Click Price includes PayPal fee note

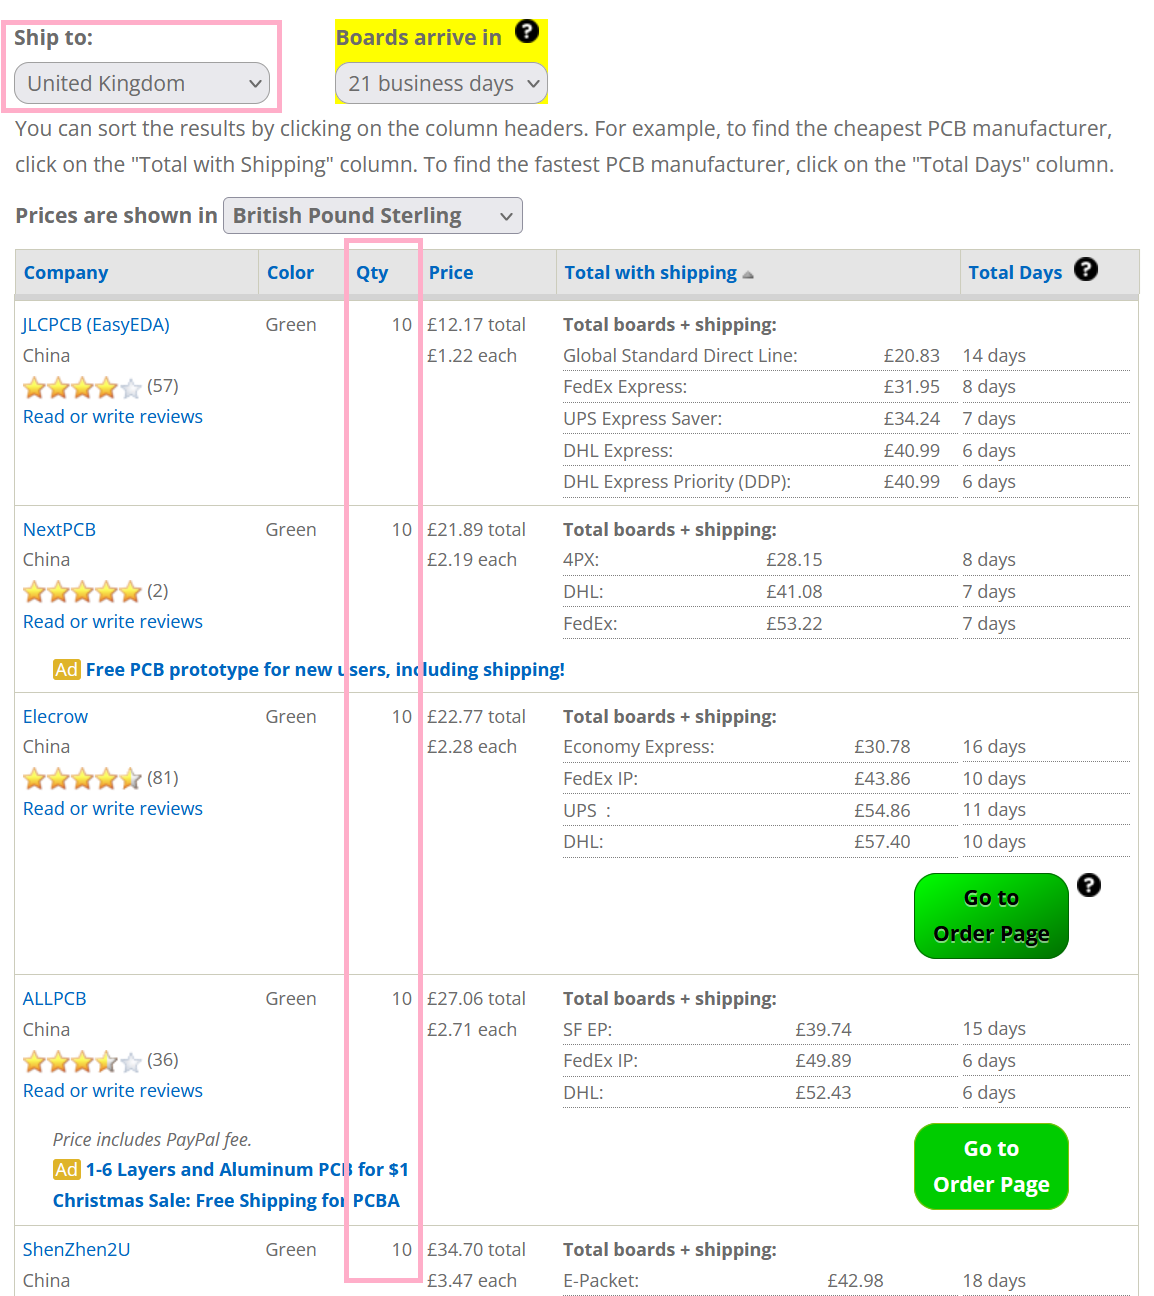152,1140
